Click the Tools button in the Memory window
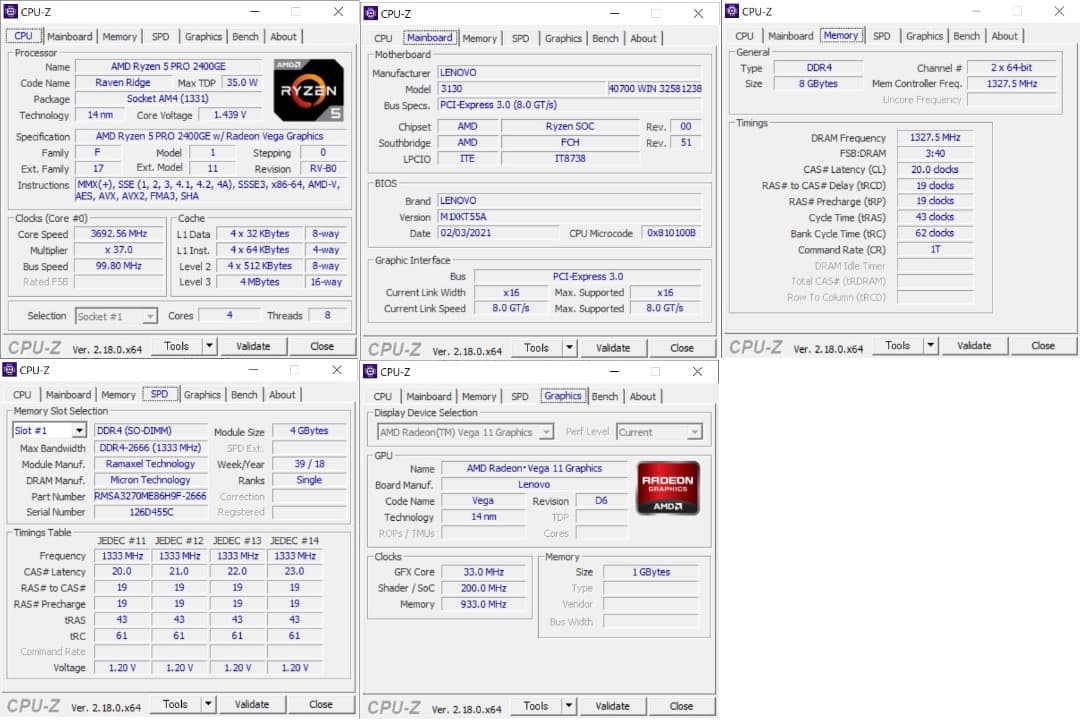1080x721 pixels. [897, 345]
